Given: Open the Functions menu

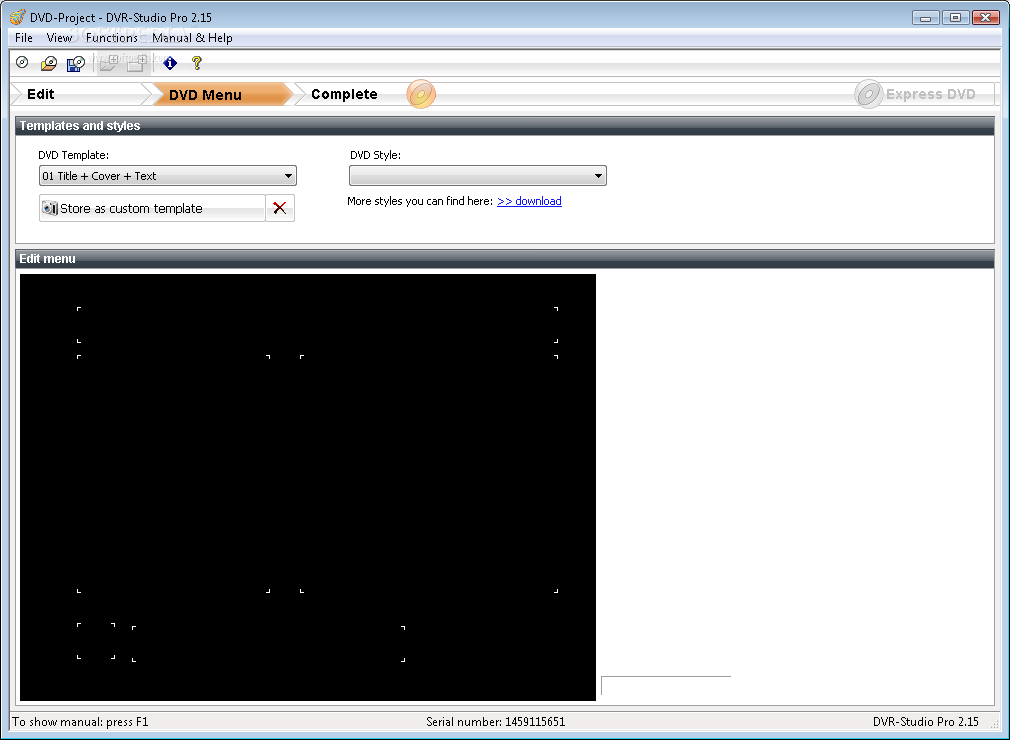Looking at the screenshot, I should pos(111,38).
